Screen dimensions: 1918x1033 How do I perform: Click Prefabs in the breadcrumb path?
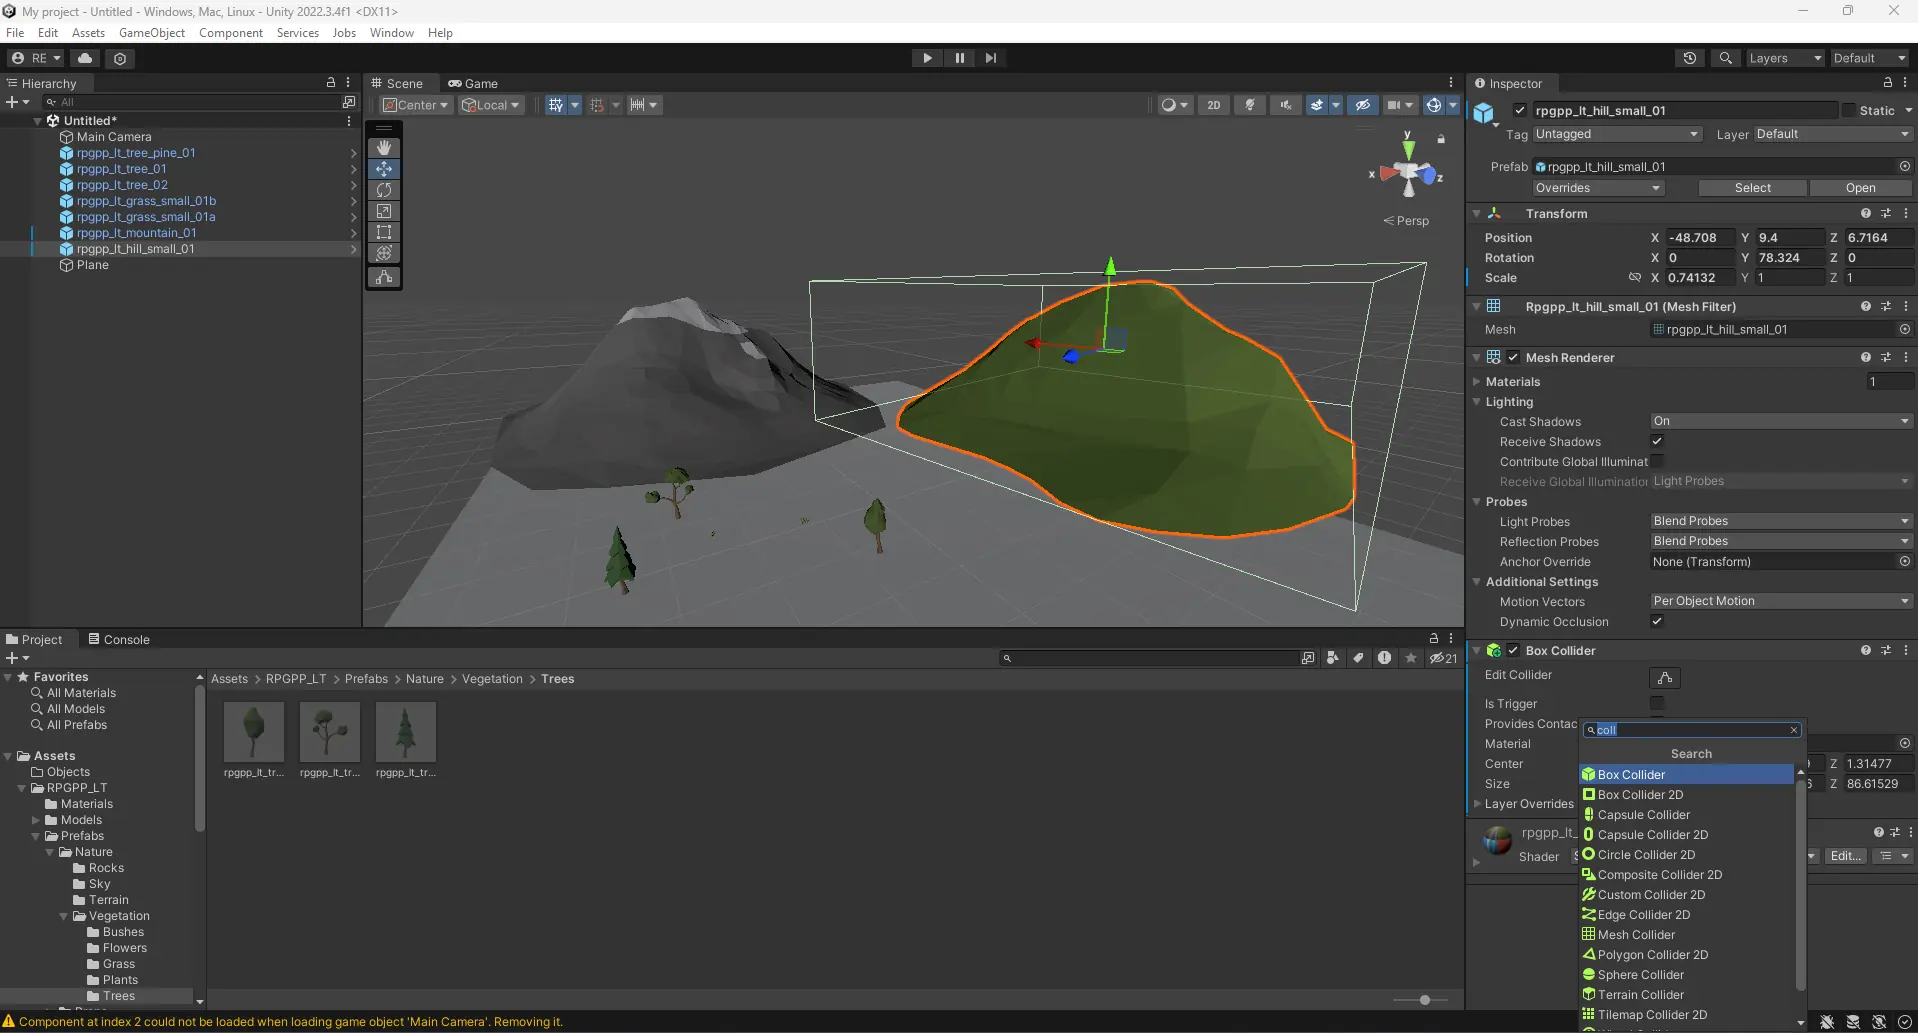point(366,679)
